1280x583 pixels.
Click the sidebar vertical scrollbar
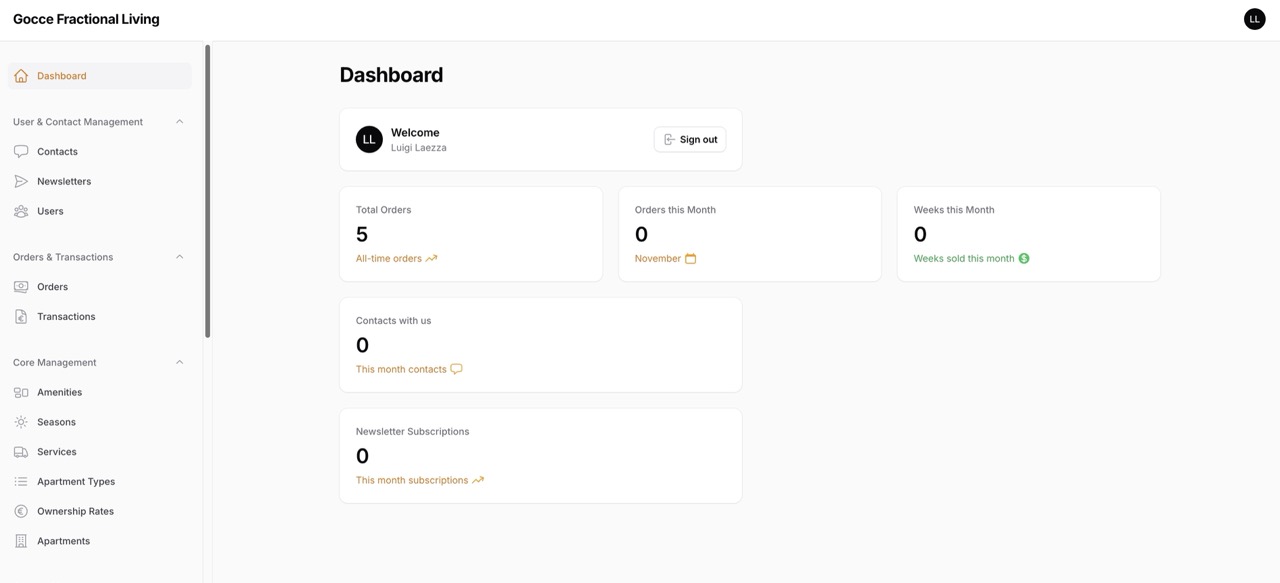click(207, 190)
